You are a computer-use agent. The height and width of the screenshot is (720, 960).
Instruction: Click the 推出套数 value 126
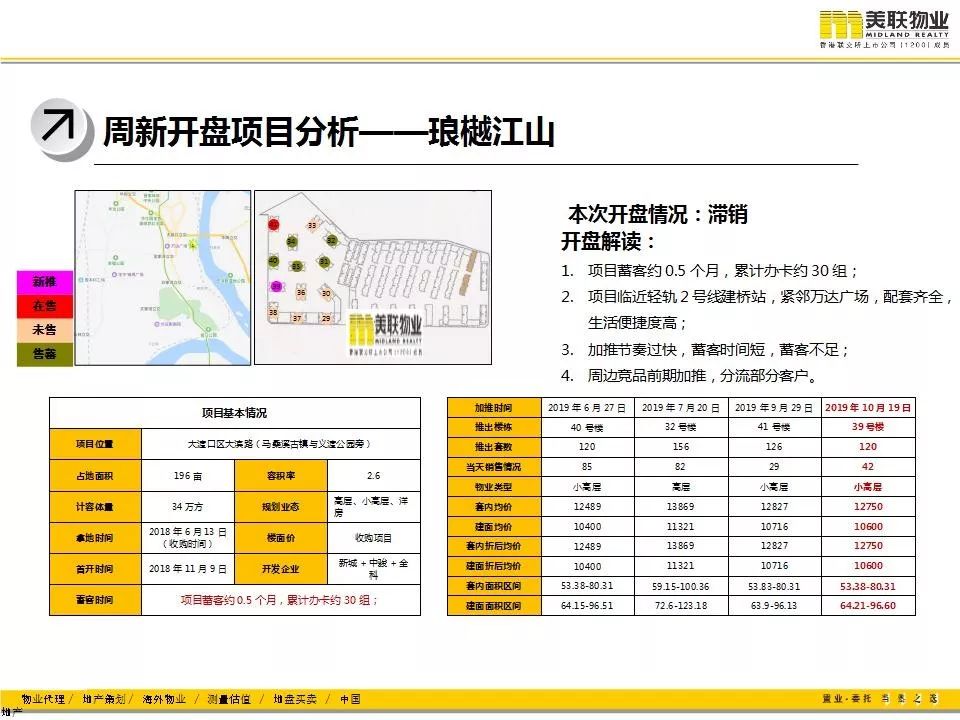click(x=774, y=447)
